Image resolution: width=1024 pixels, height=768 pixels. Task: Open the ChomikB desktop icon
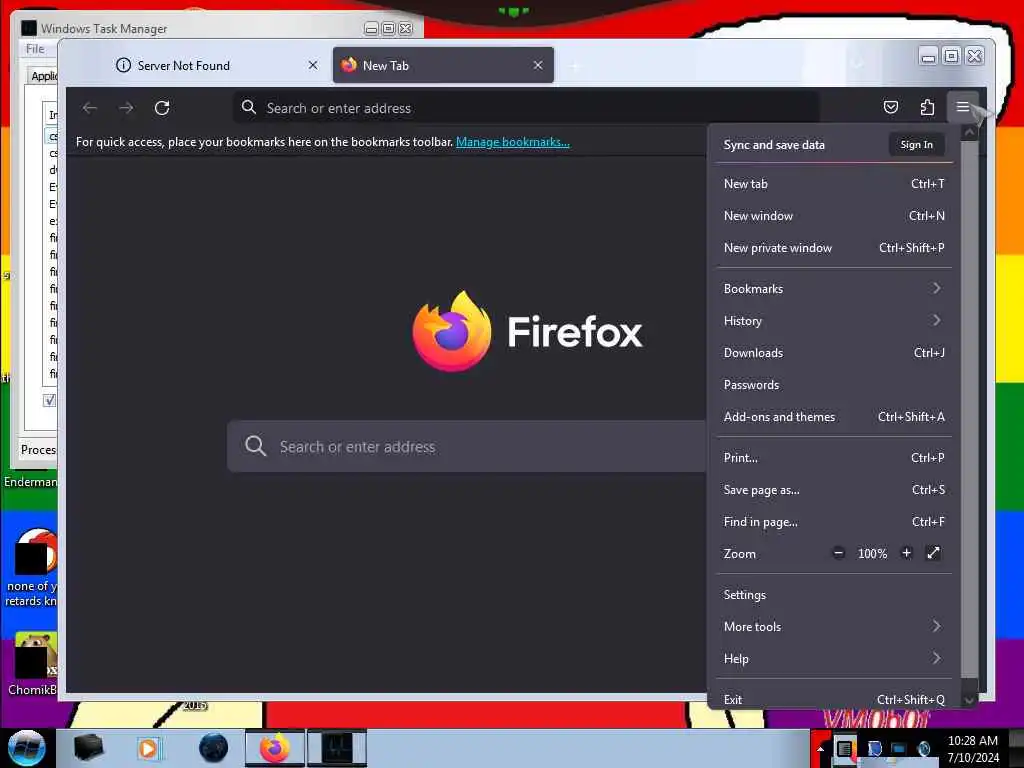[31, 664]
